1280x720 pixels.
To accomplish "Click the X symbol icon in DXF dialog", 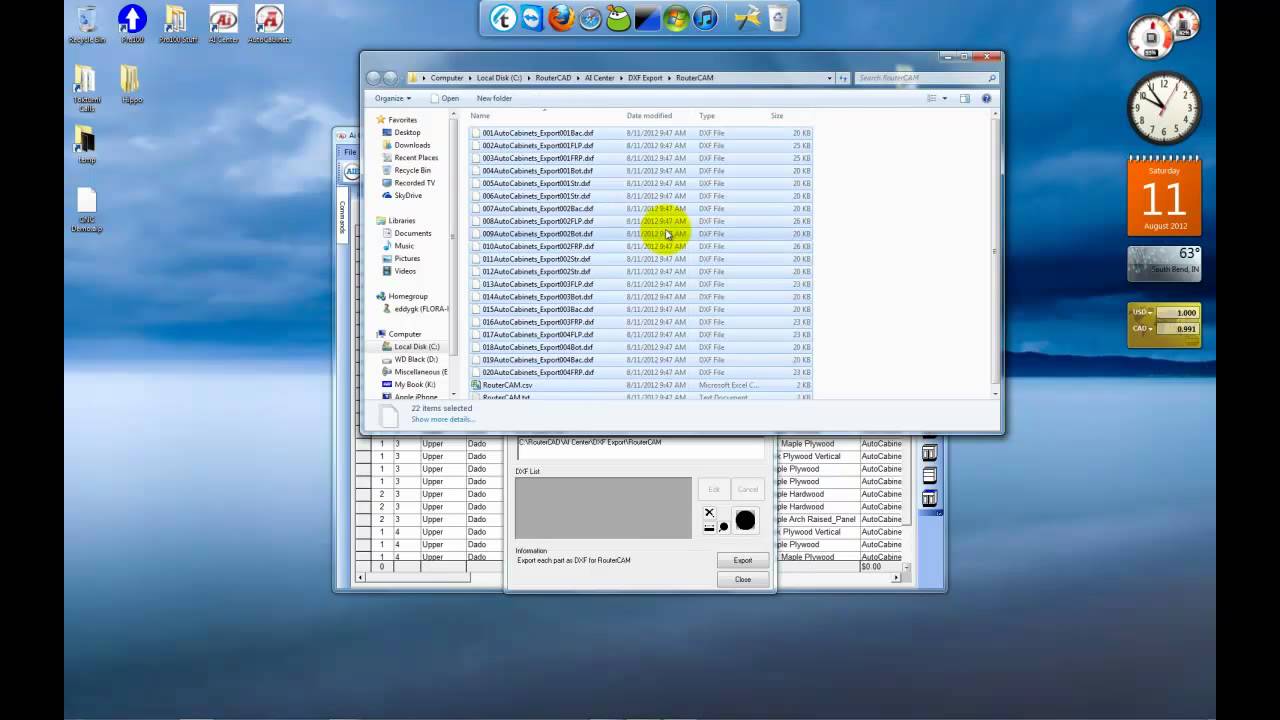I will (x=709, y=513).
